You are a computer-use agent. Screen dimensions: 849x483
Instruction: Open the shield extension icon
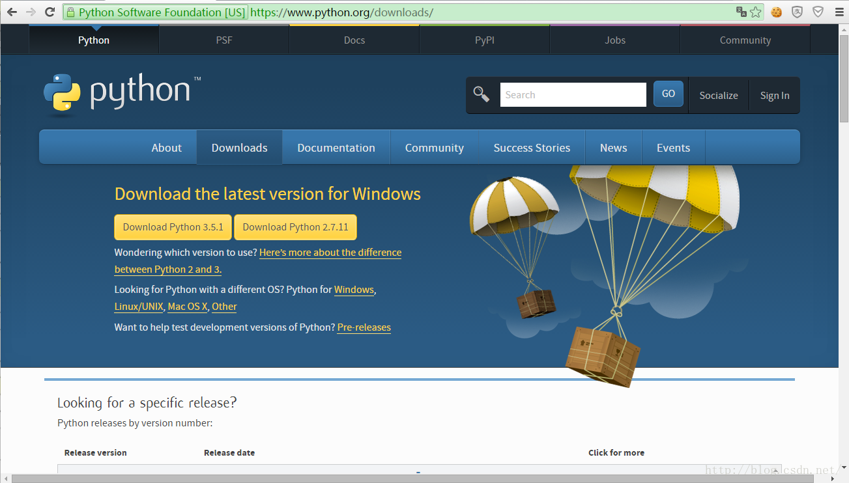(x=797, y=12)
